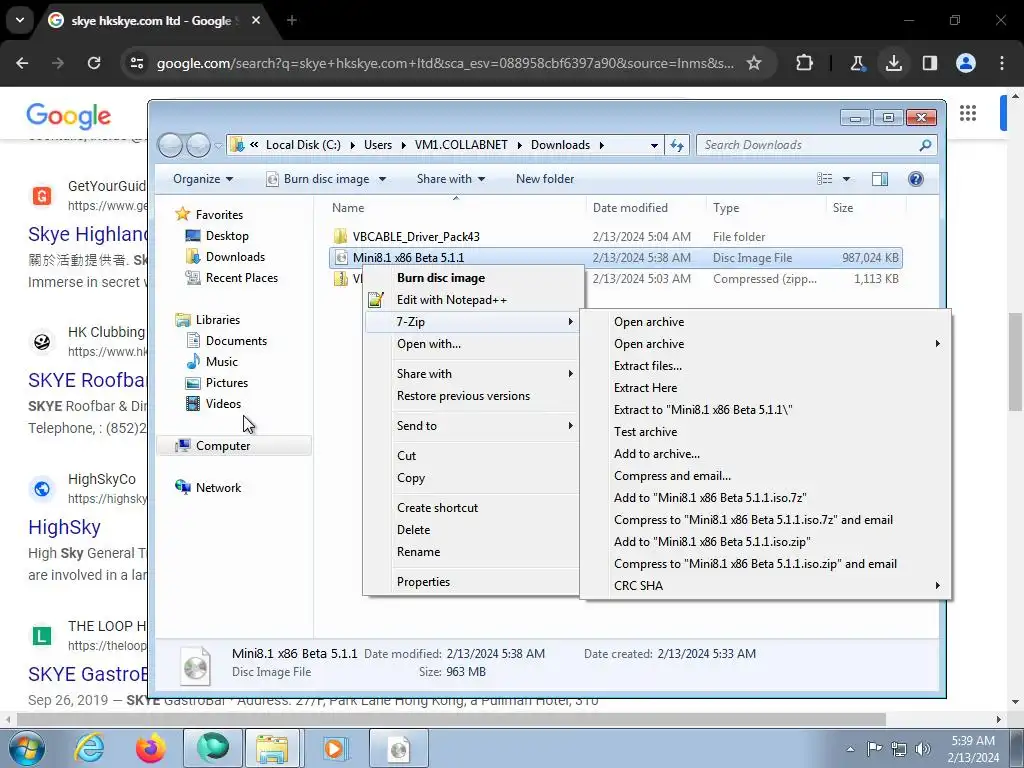
Task: Click Add to "Mini8.1 x86 Beta 5.1.1.iso.7z"
Action: point(710,498)
